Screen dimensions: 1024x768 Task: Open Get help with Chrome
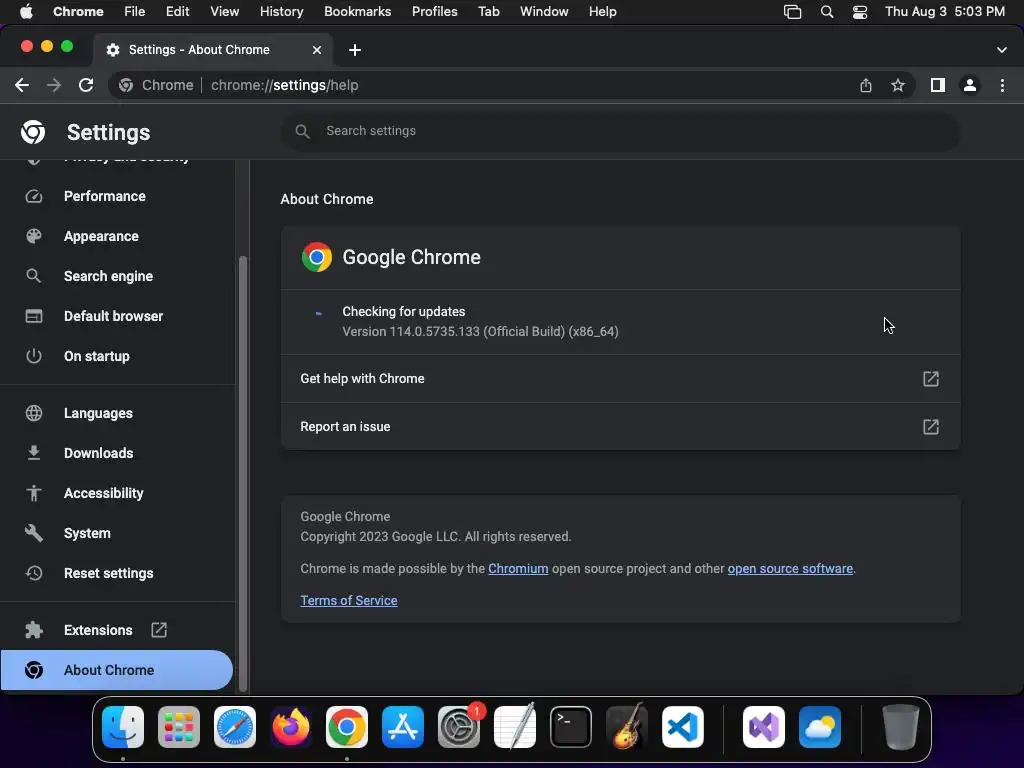point(620,379)
